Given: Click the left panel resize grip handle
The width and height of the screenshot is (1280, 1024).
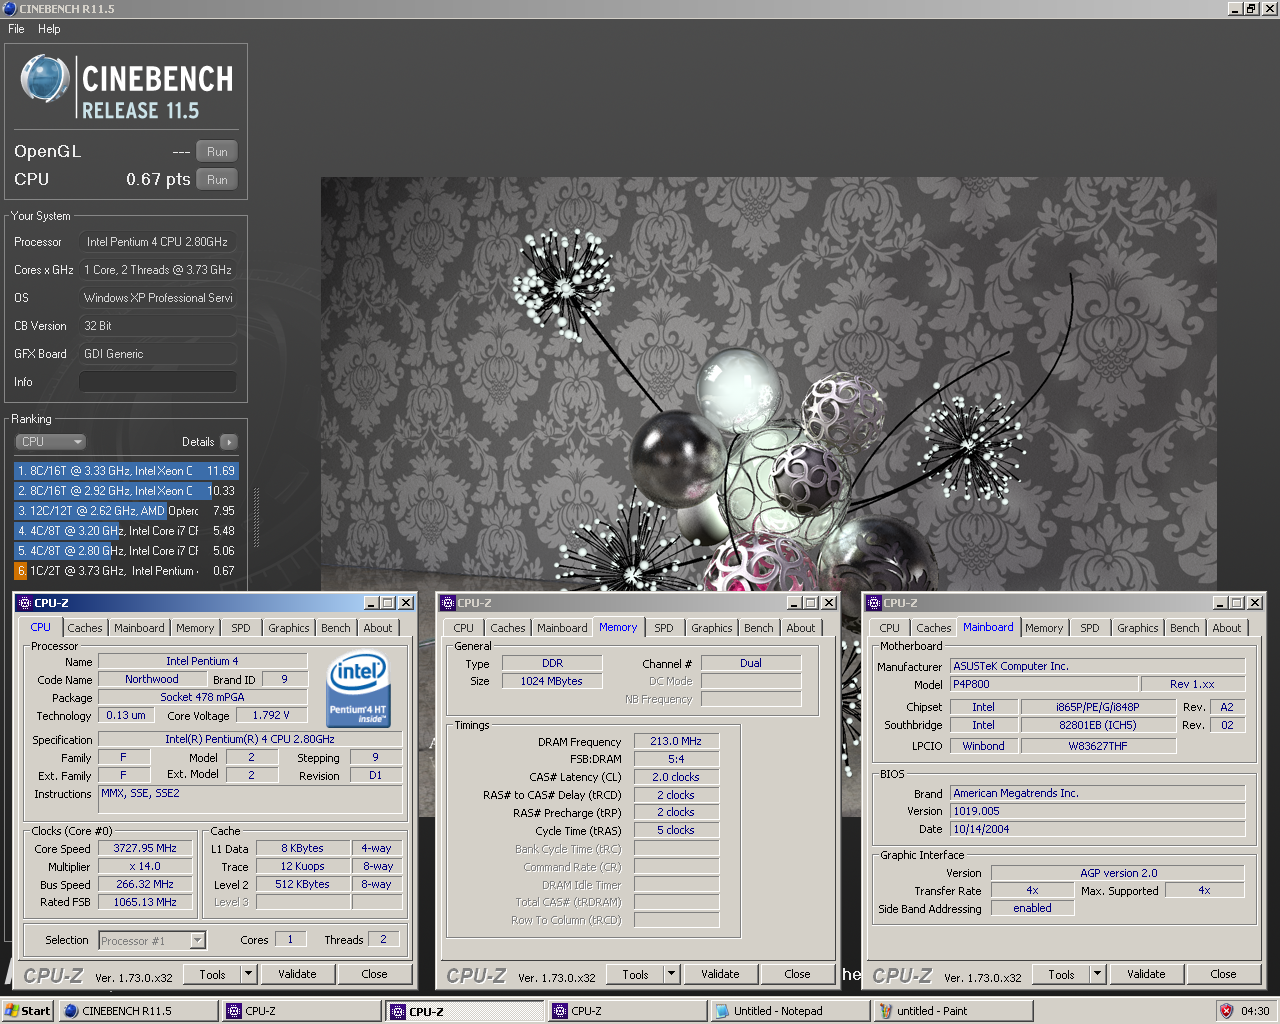Looking at the screenshot, I should tap(257, 518).
